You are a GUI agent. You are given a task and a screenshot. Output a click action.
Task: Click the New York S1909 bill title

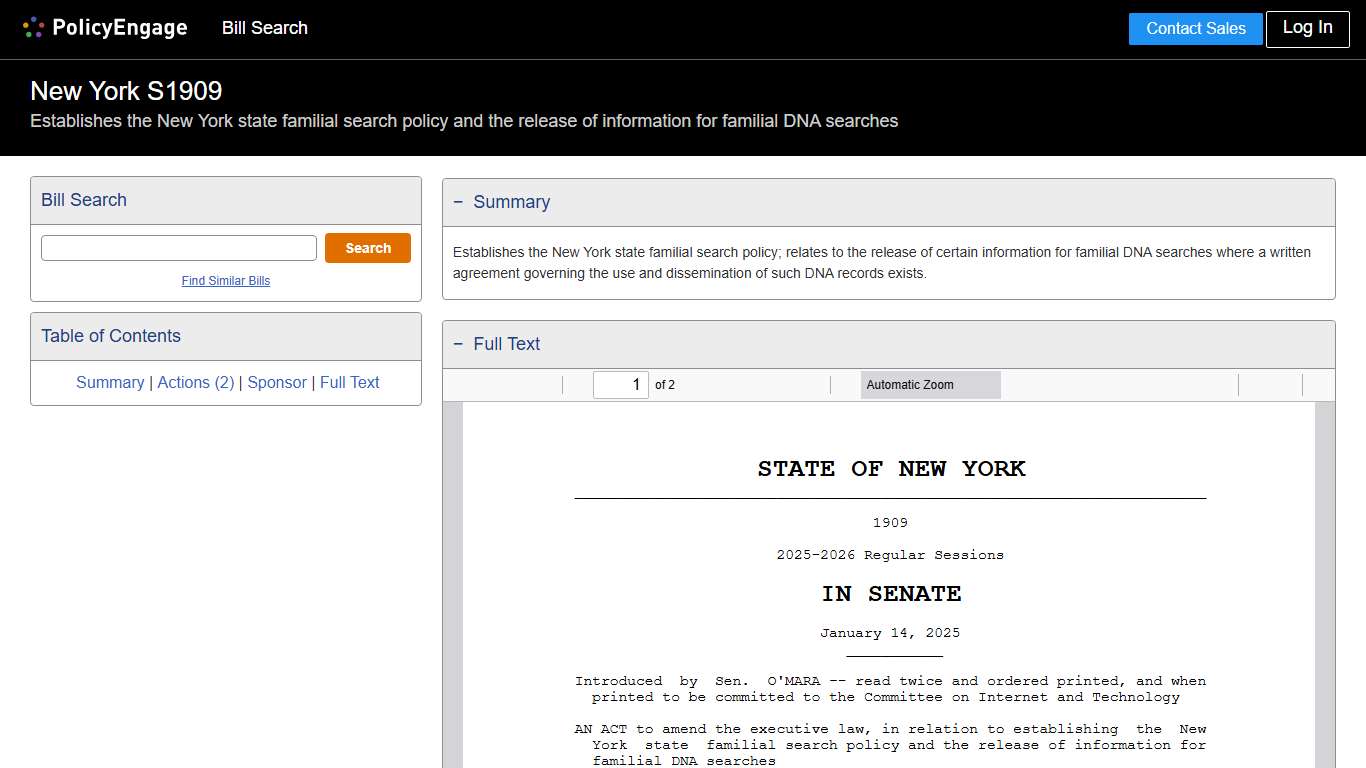125,91
